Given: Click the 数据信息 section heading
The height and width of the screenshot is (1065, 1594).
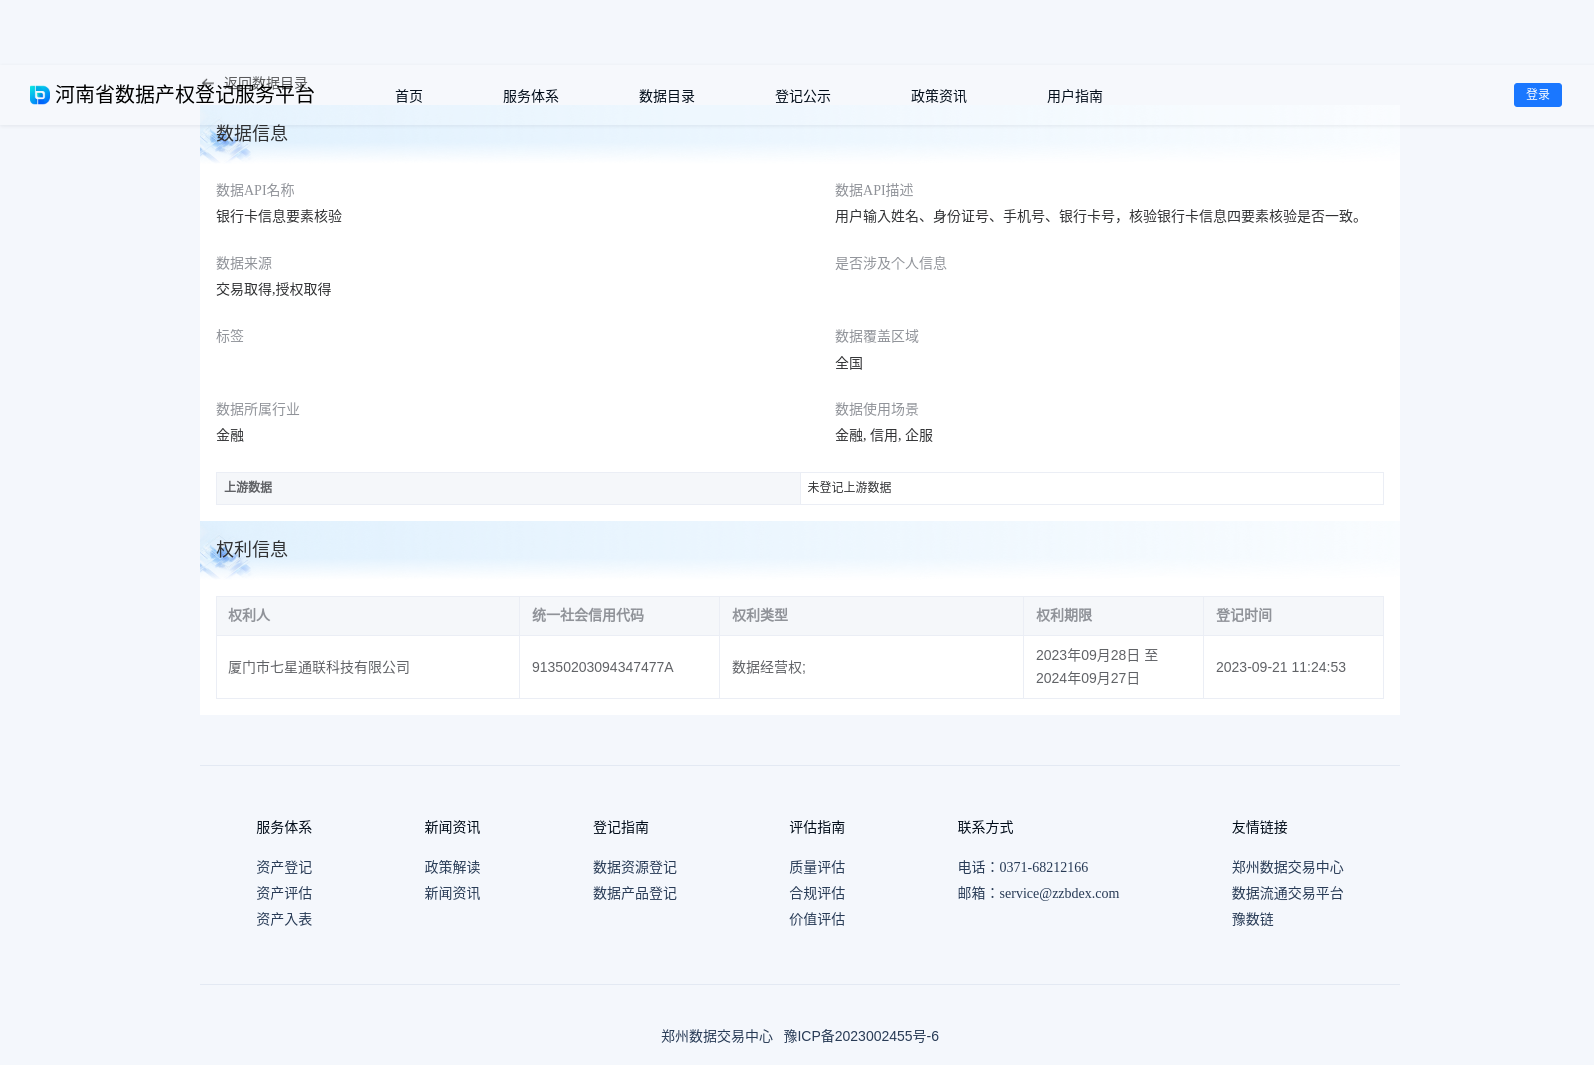Looking at the screenshot, I should tap(252, 133).
